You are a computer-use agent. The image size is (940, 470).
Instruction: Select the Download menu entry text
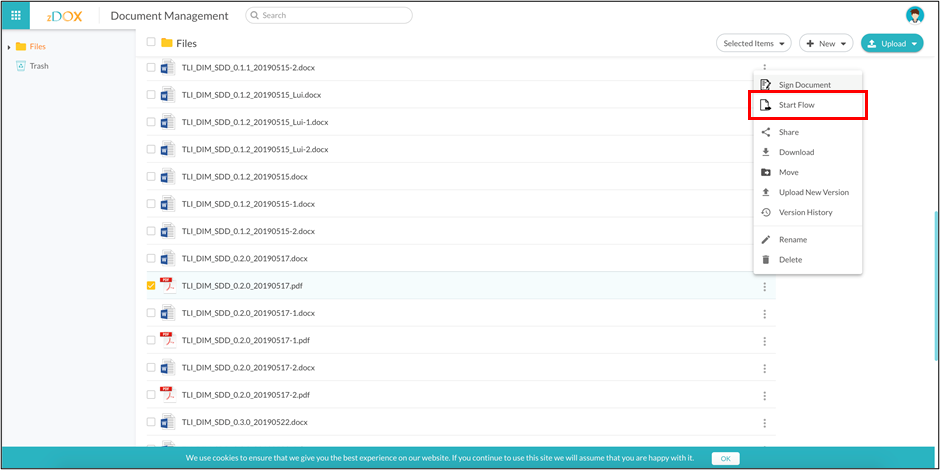tap(796, 152)
